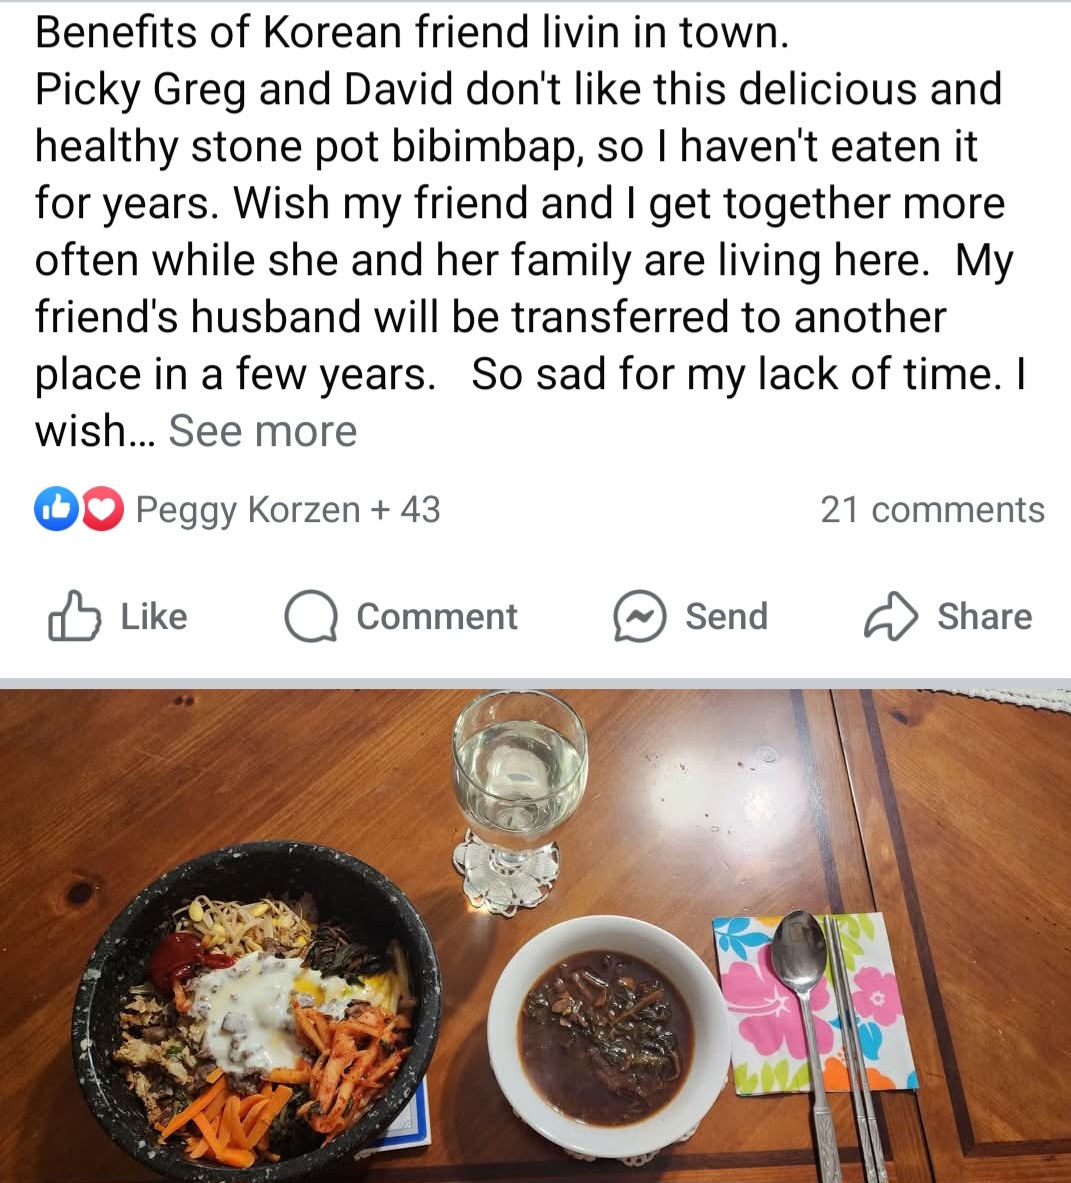The height and width of the screenshot is (1183, 1071).
Task: Click the Send button label
Action: pyautogui.click(x=726, y=616)
